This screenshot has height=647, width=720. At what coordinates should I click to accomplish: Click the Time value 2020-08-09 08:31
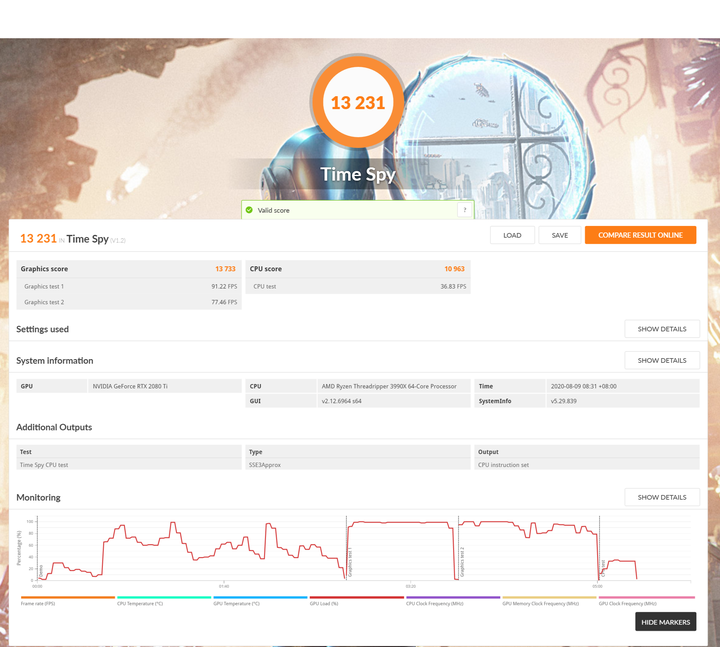click(584, 386)
